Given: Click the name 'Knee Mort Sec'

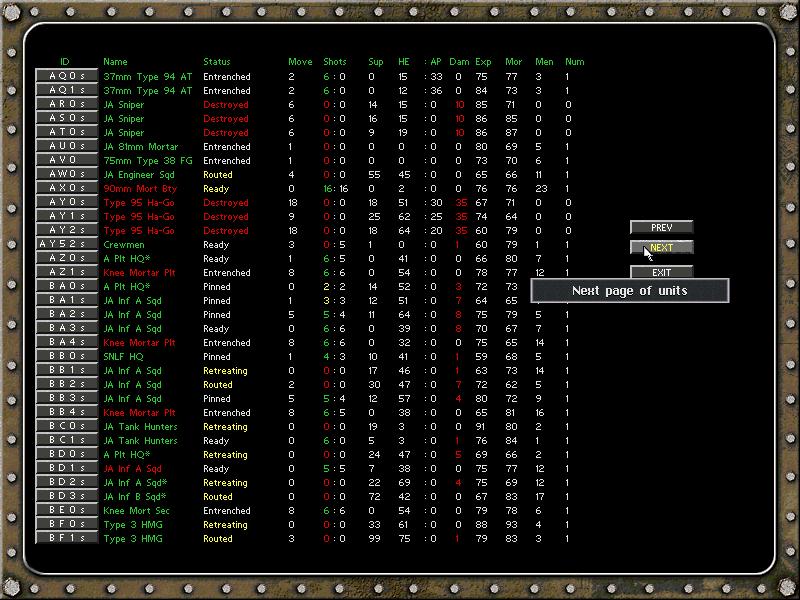Looking at the screenshot, I should click(136, 511).
